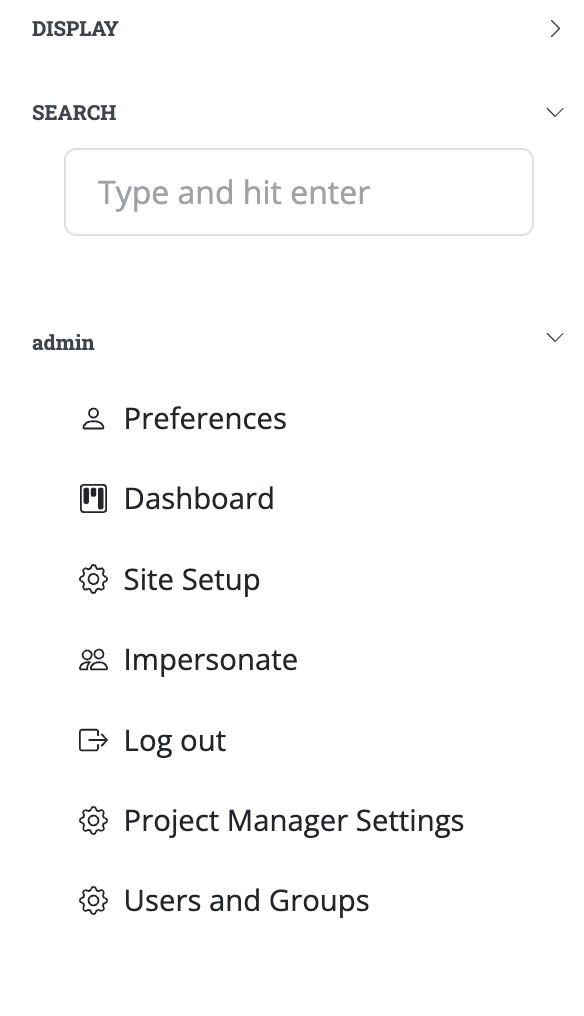Viewport: 584px width, 1016px height.
Task: Click the gear icon beside Project Manager Settings
Action: [93, 820]
